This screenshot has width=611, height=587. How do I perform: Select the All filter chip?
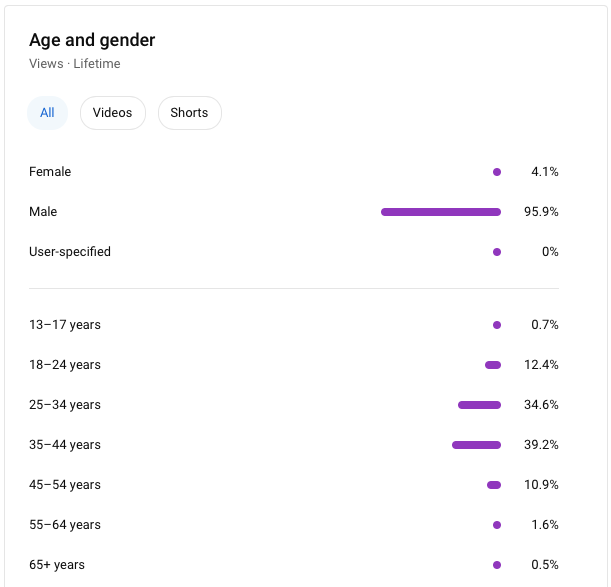[x=47, y=113]
